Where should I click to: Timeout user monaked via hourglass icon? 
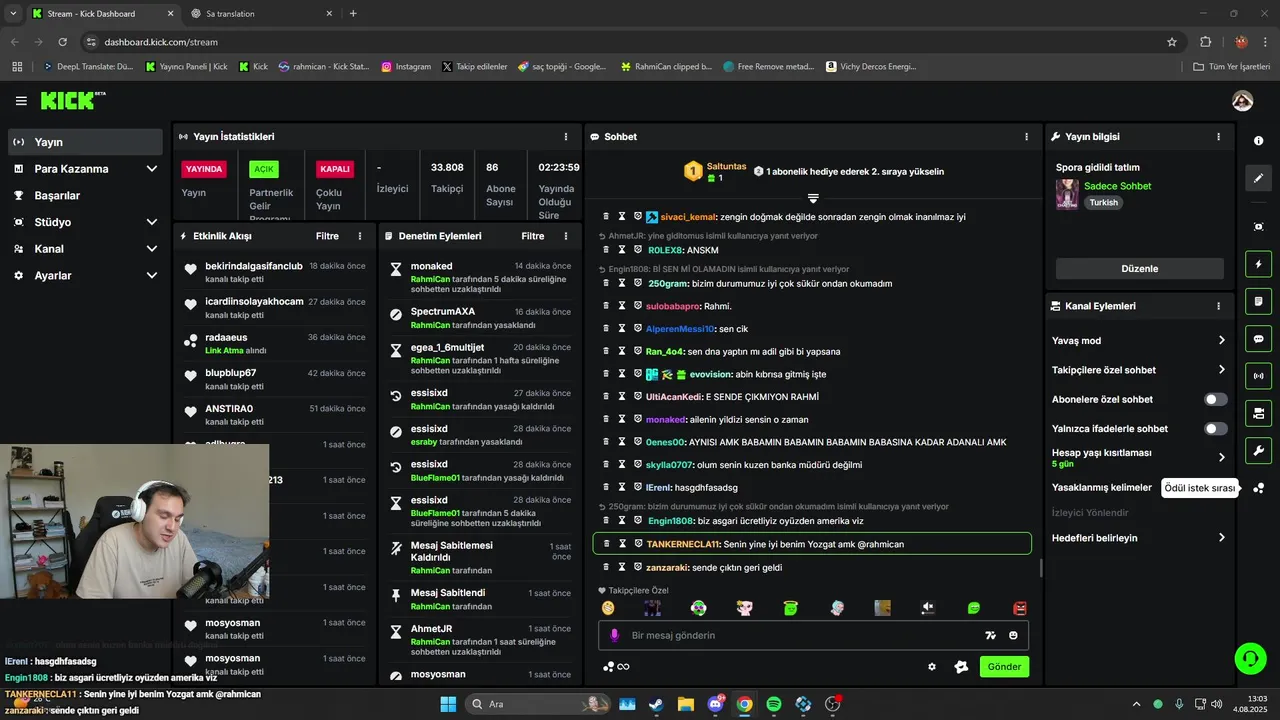621,419
